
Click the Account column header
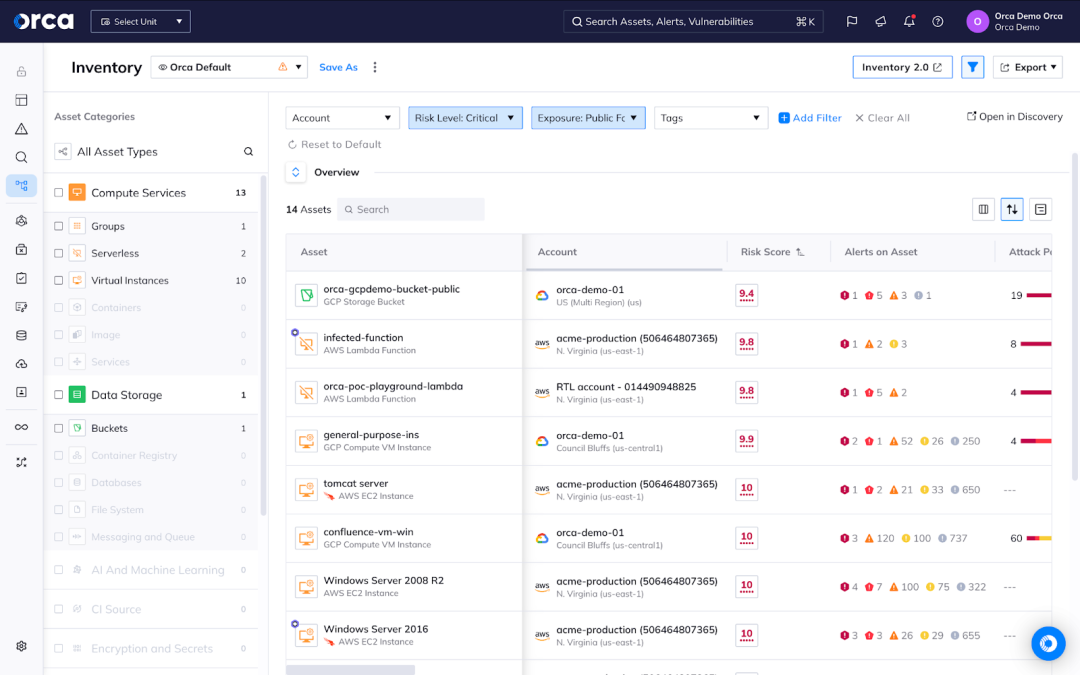[x=557, y=252]
